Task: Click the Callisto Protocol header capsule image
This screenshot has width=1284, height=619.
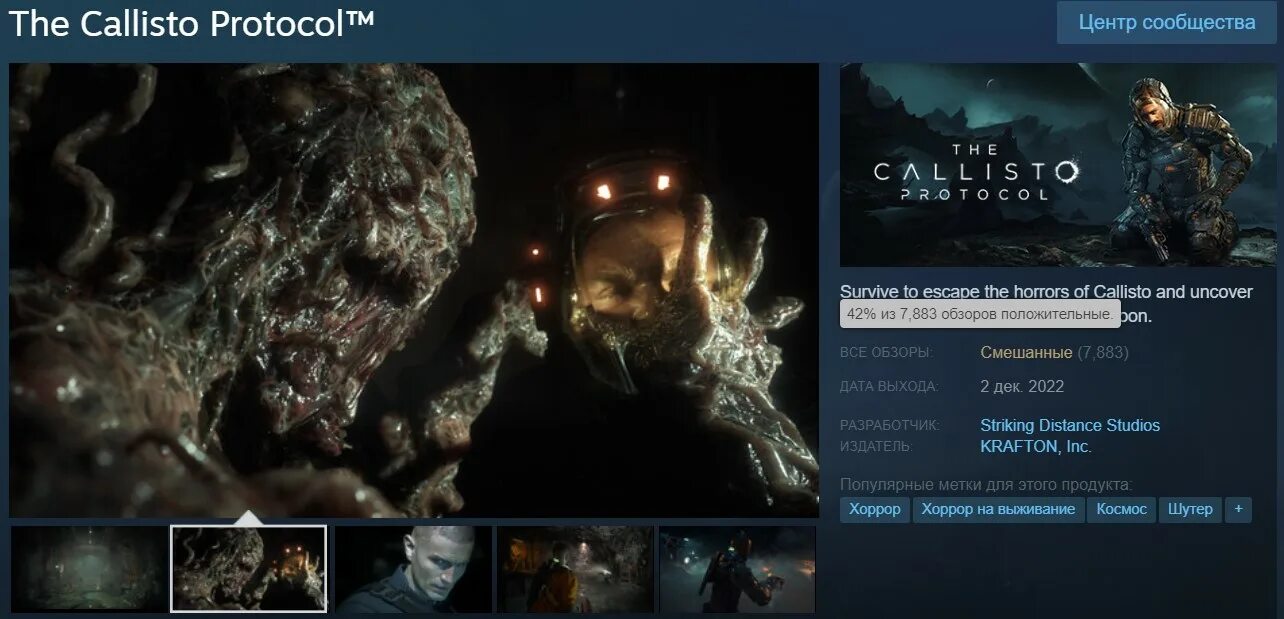Action: (x=1058, y=165)
